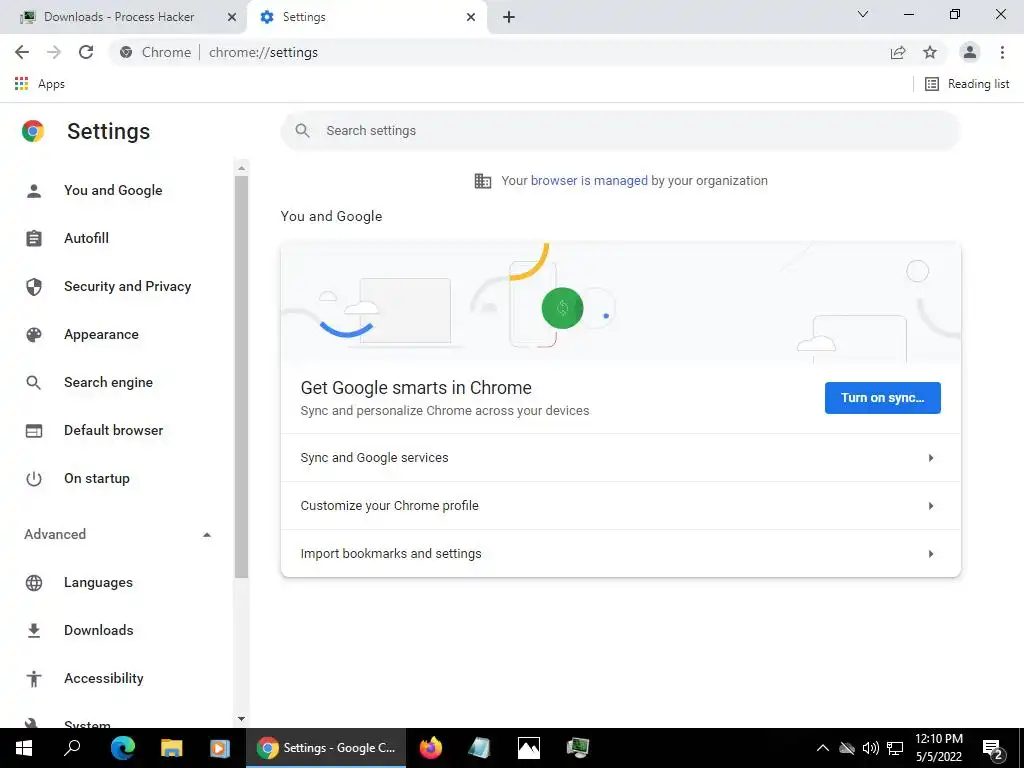Click the sidebar scrollbar thumb
Screen dimensions: 1024x768
click(241, 377)
